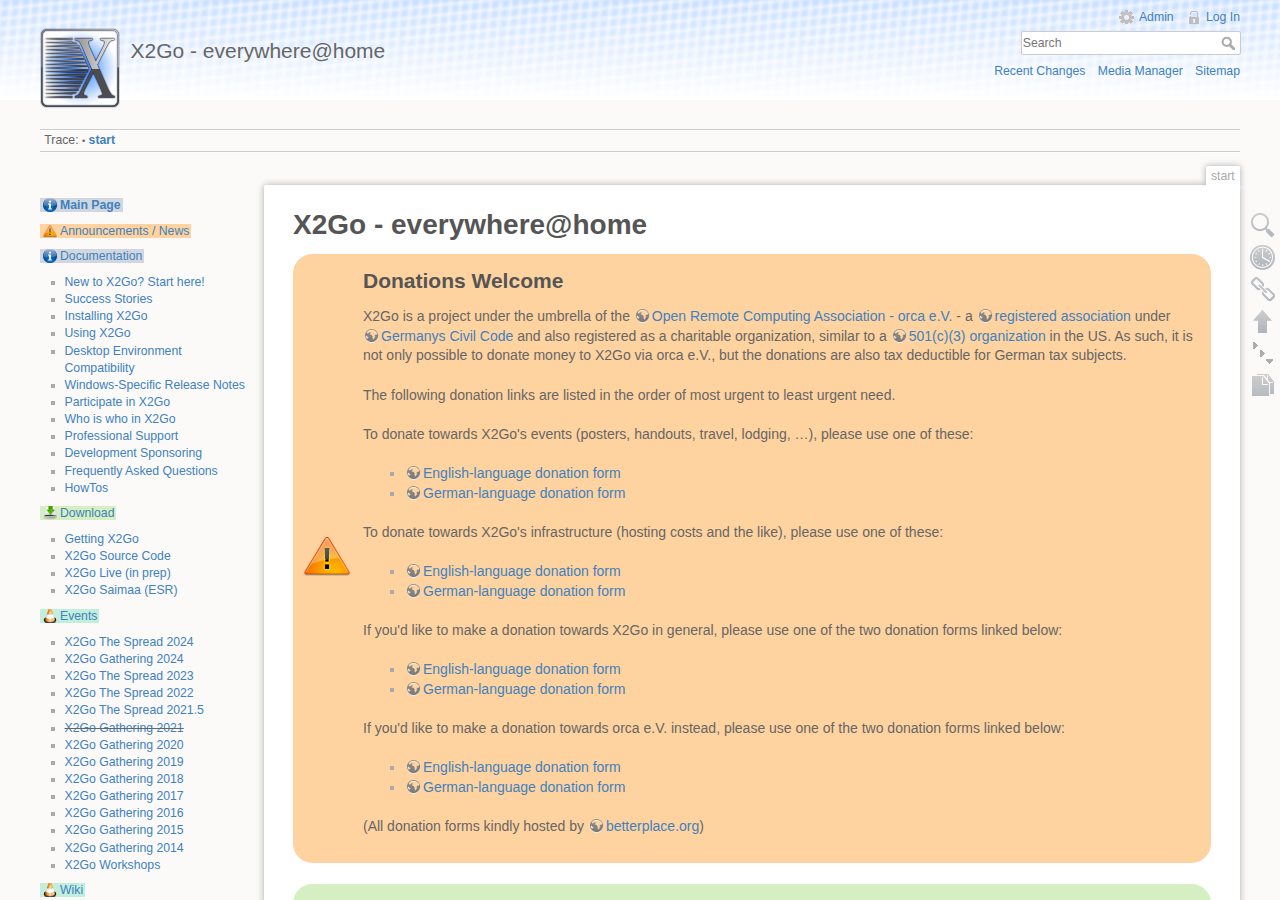The image size is (1280, 900).
Task: Open the Admin gear link
Action: pyautogui.click(x=1146, y=17)
